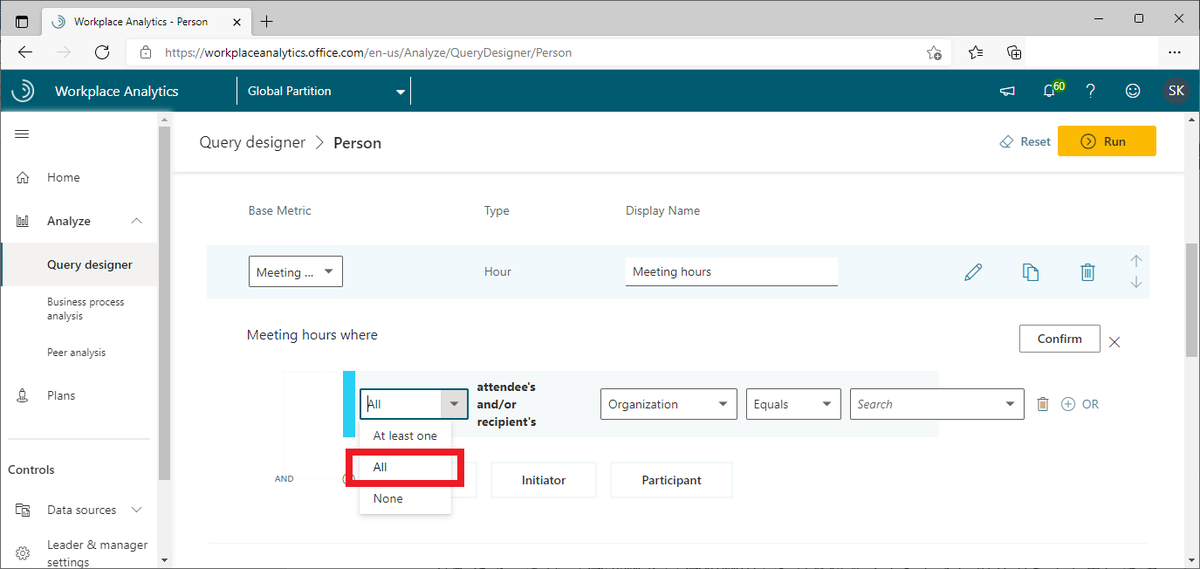Image resolution: width=1200 pixels, height=569 pixels.
Task: Go back in the browser
Action: (25, 52)
